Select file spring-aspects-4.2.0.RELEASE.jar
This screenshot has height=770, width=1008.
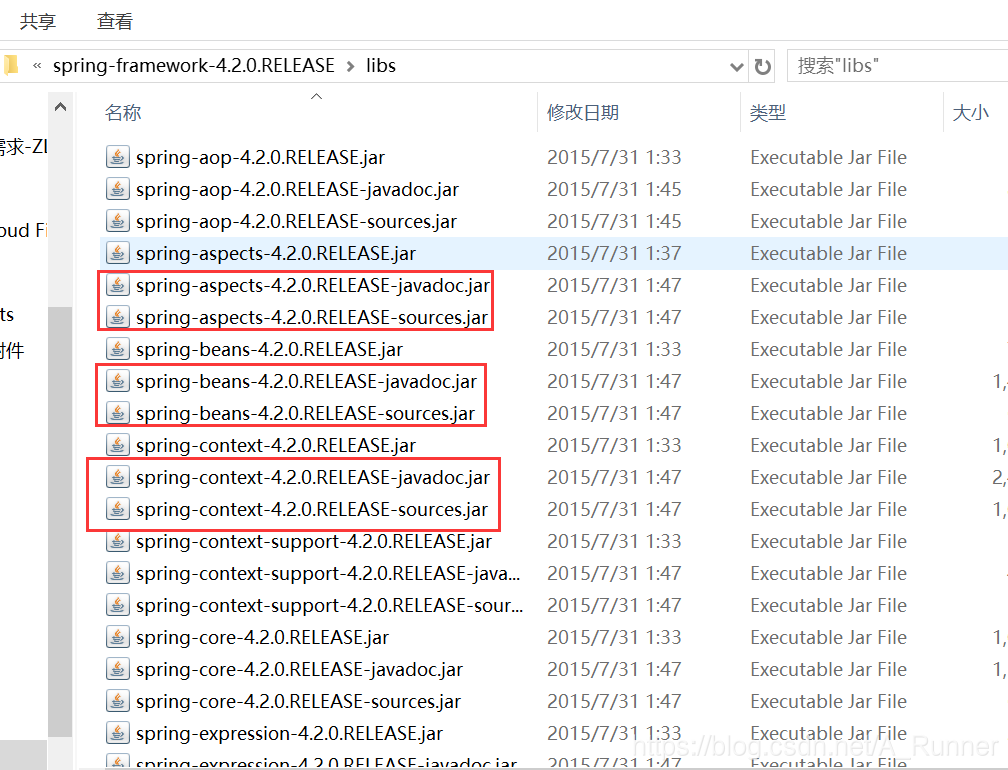276,253
